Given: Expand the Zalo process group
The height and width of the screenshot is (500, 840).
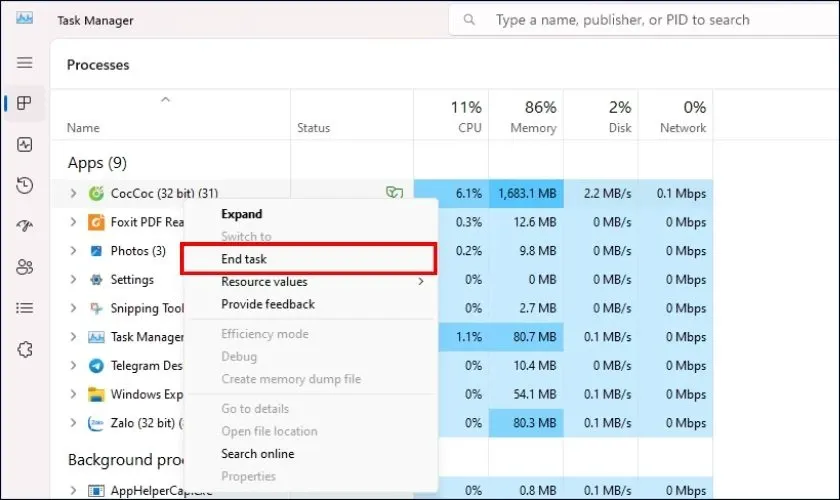Looking at the screenshot, I should pyautogui.click(x=73, y=423).
